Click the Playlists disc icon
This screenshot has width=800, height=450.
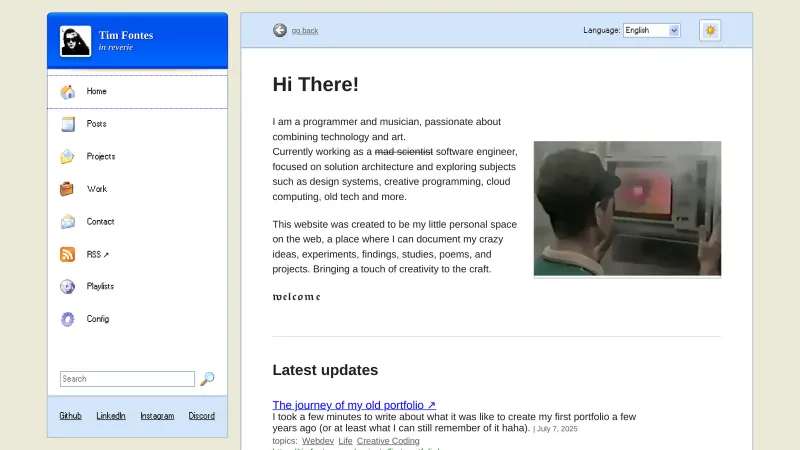tap(68, 287)
